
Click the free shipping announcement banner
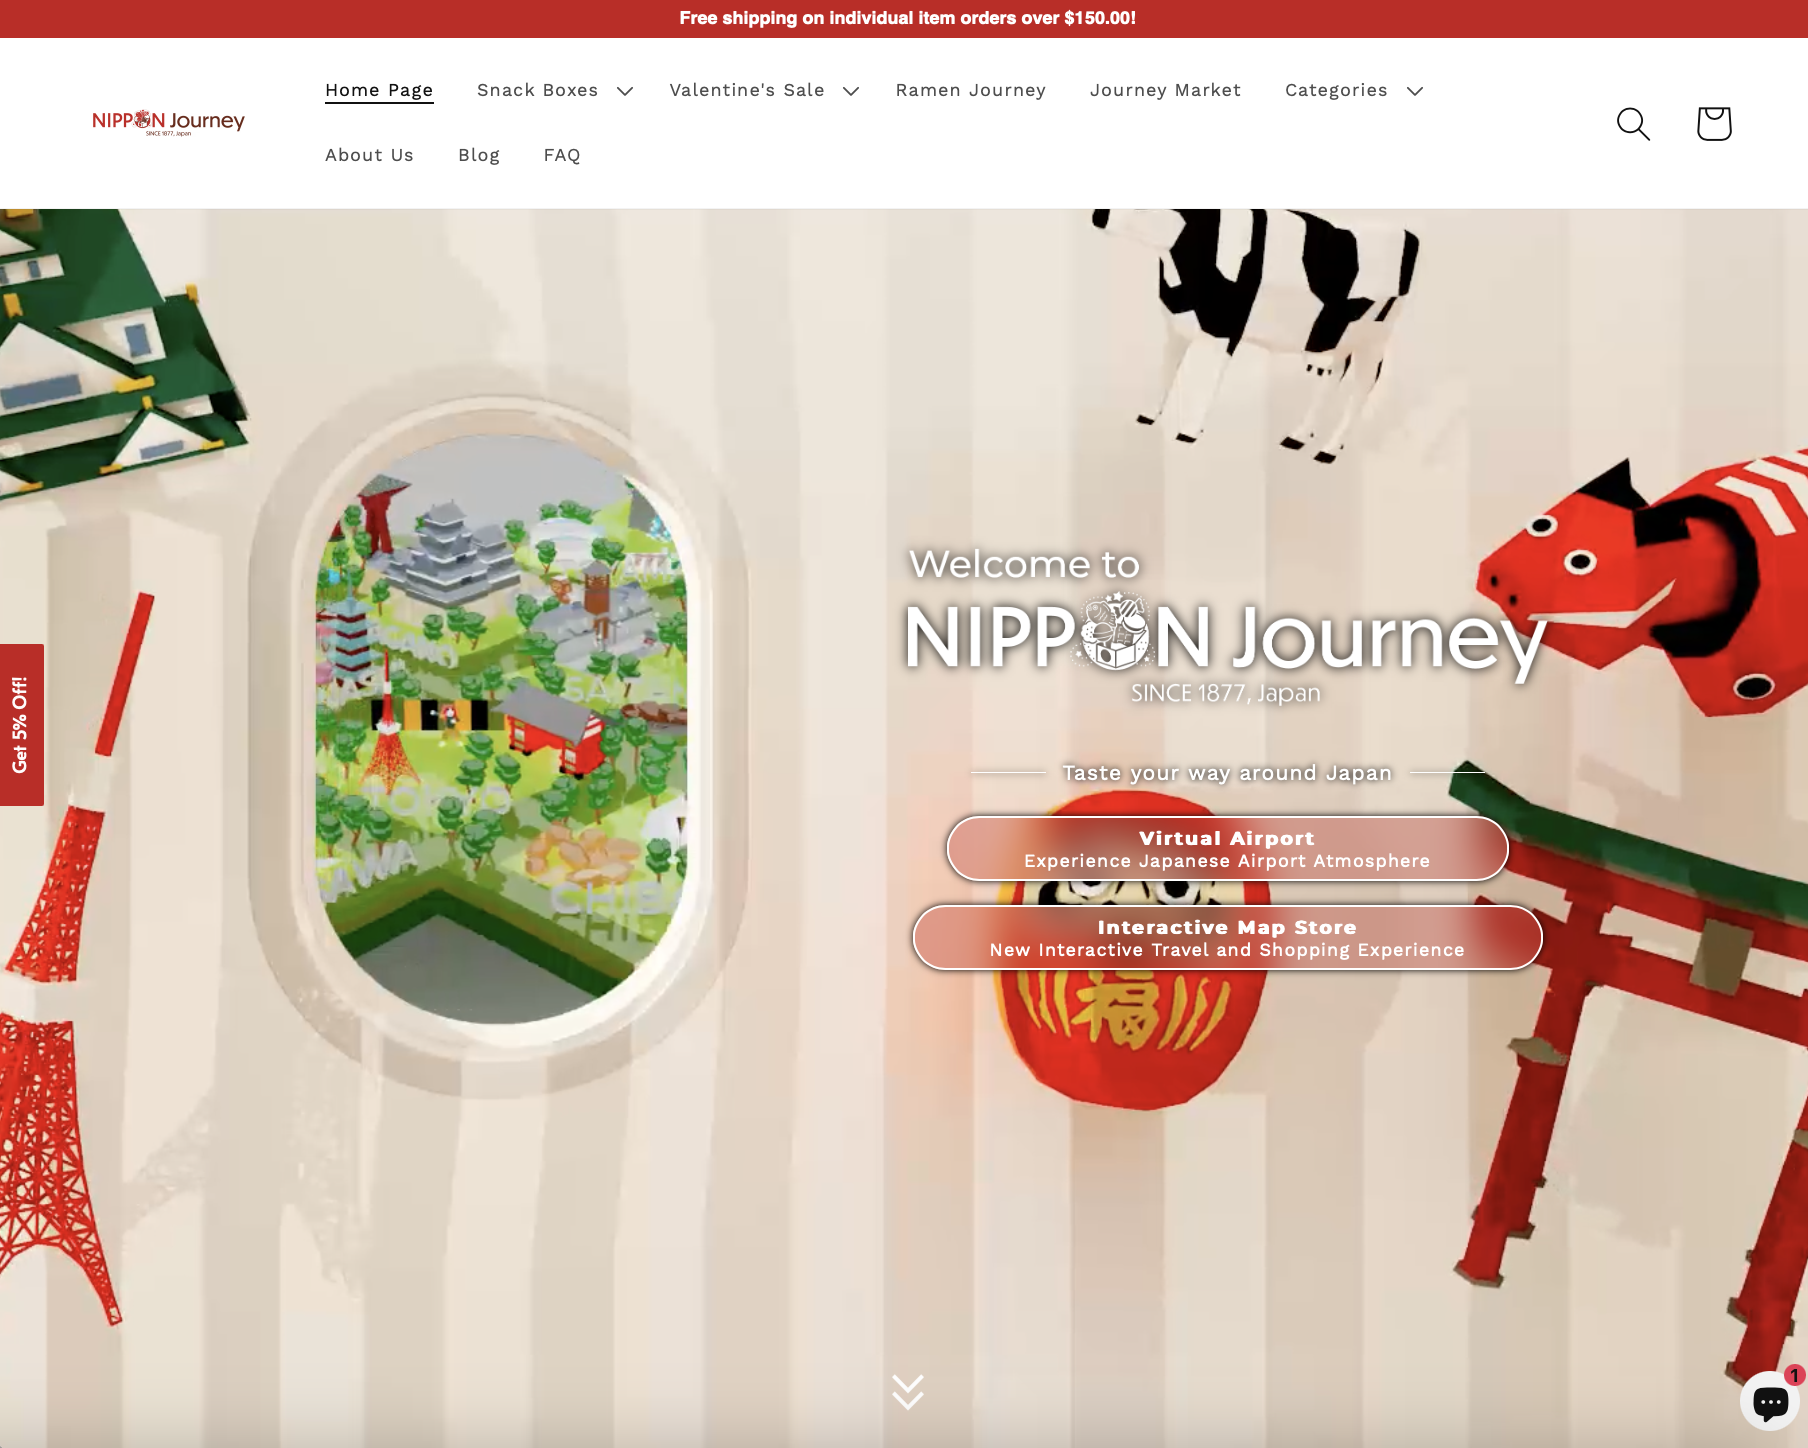coord(904,18)
